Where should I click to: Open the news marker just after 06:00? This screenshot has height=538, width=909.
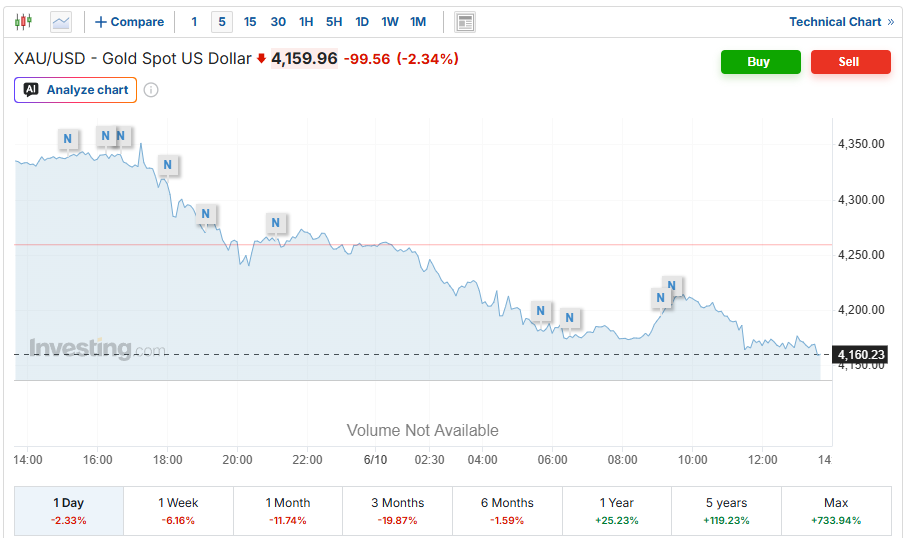pos(569,318)
